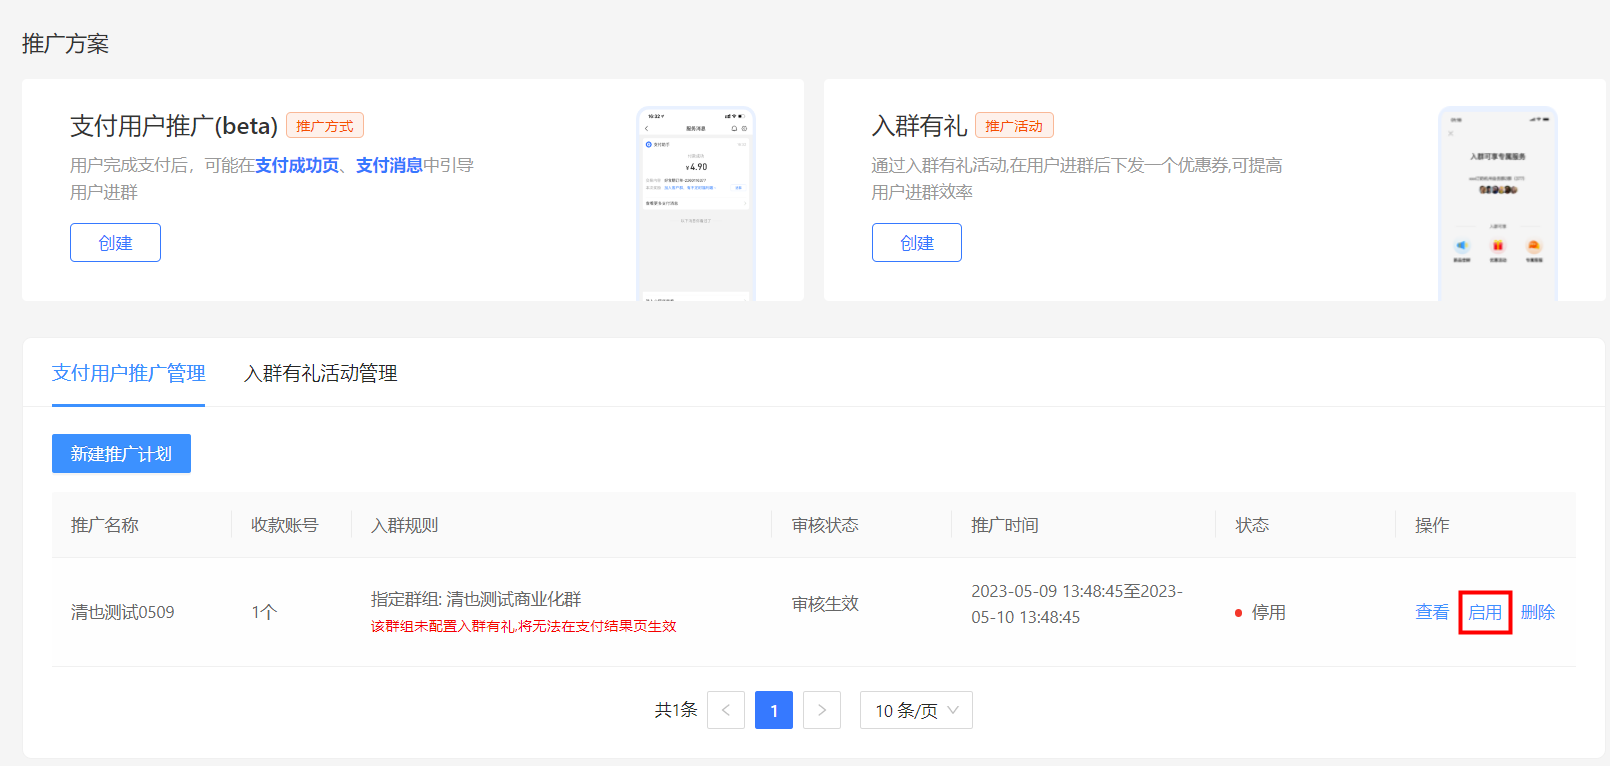Viewport: 1610px width, 766px height.
Task: Click the 推广名称 column header
Action: (x=105, y=525)
